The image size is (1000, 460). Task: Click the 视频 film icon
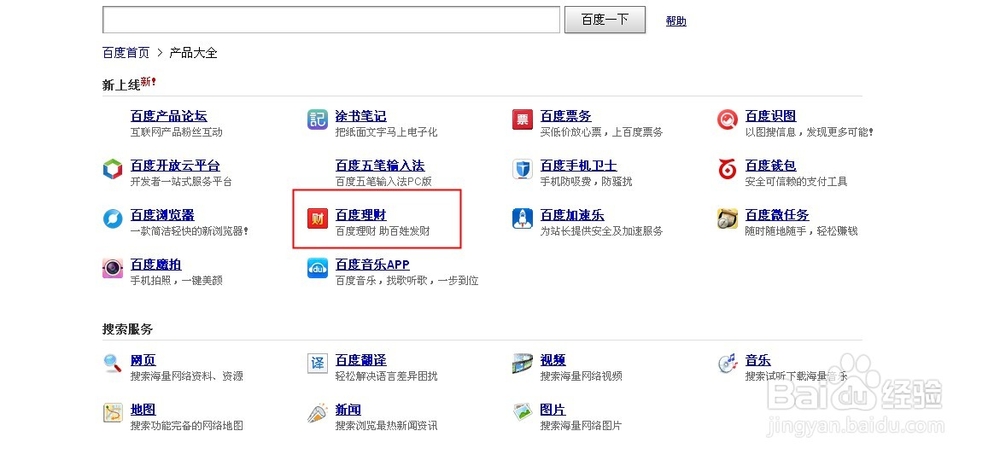pos(522,364)
